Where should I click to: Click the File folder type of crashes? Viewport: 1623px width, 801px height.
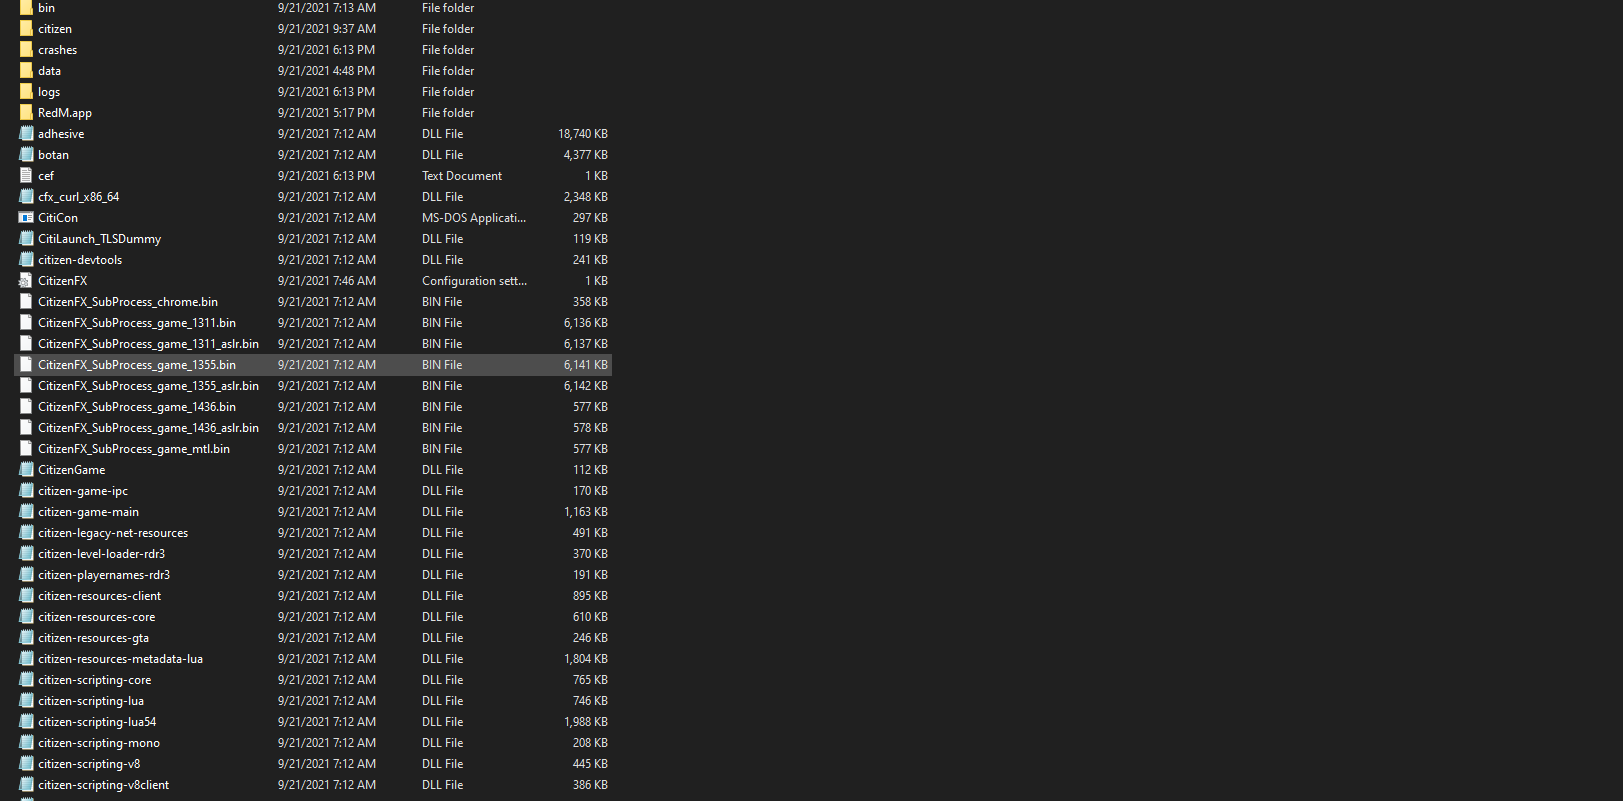448,49
